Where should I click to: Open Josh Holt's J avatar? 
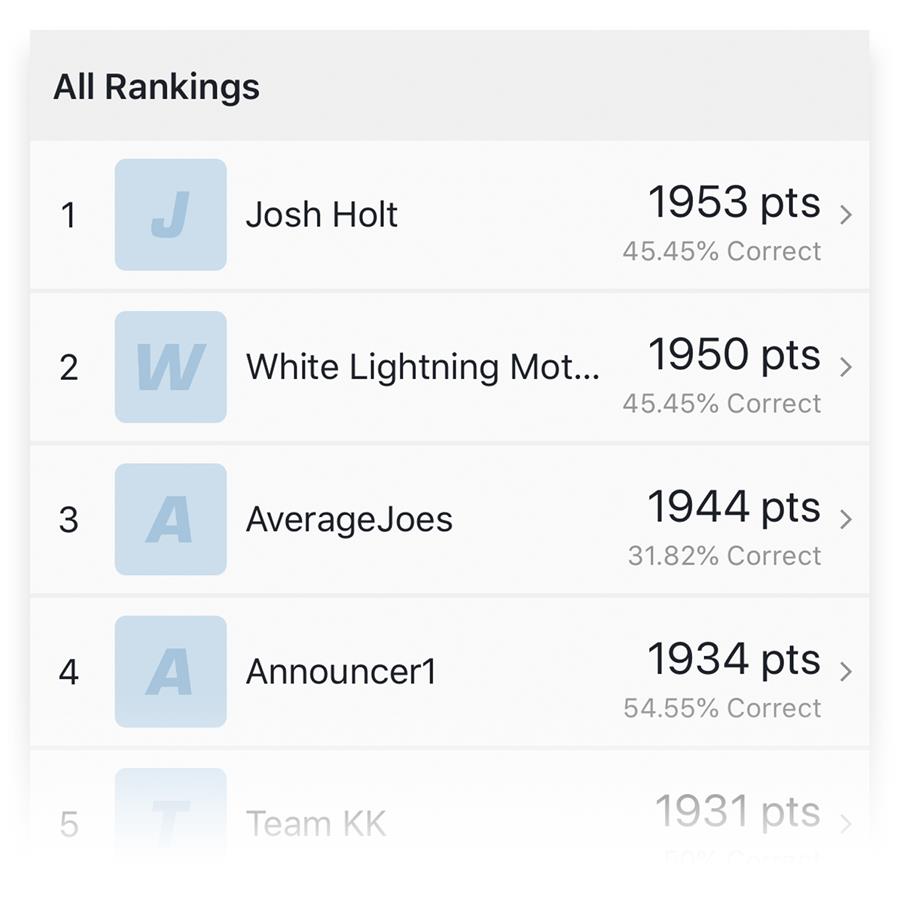170,215
